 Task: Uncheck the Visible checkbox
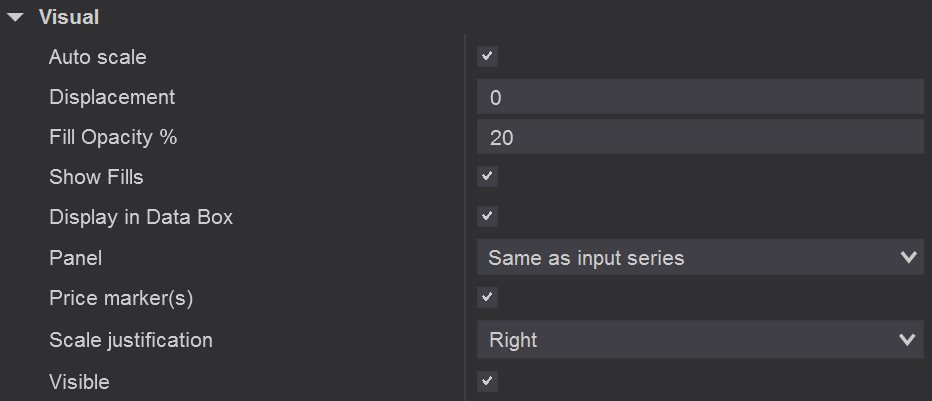(x=487, y=381)
